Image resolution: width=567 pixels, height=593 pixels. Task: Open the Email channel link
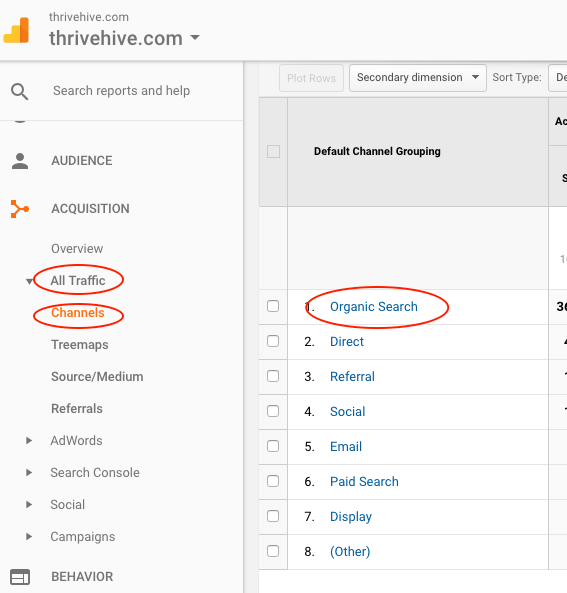(346, 447)
